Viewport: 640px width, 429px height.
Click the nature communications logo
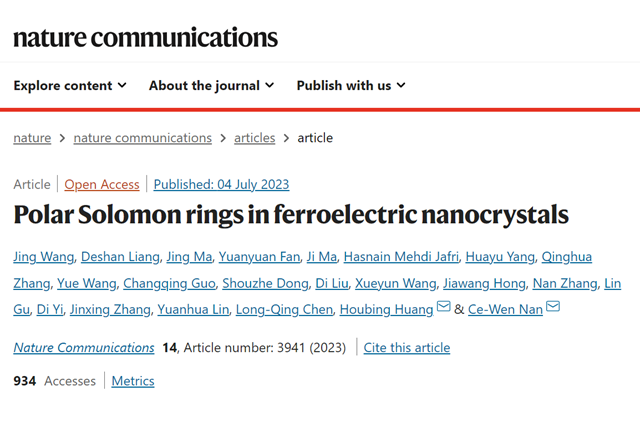tap(146, 38)
